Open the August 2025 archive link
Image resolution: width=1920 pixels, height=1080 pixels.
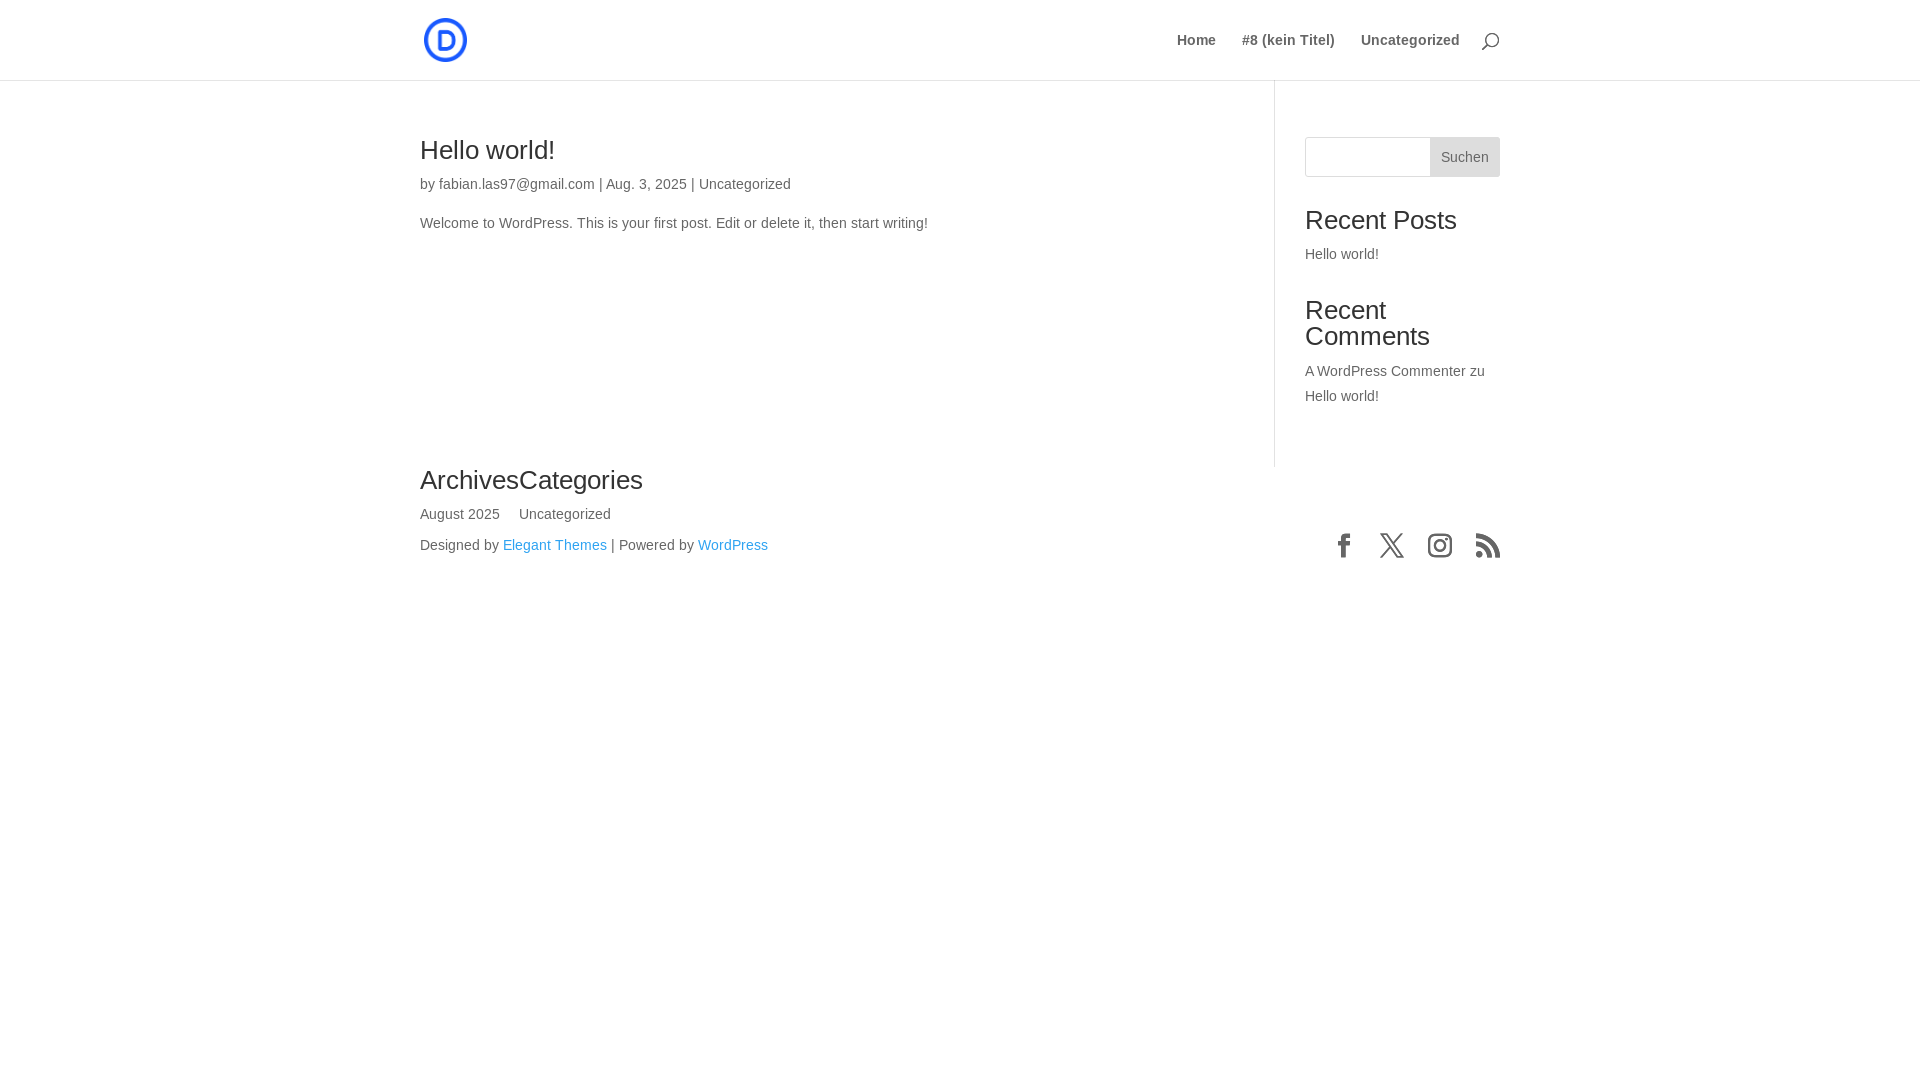tap(460, 514)
